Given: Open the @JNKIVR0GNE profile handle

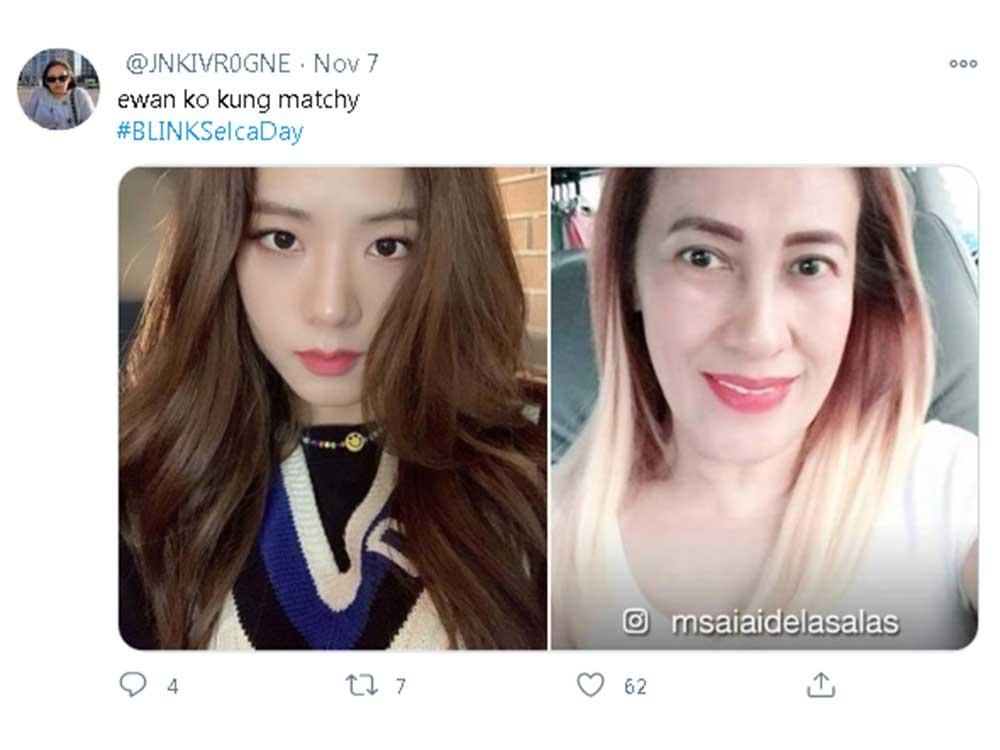Looking at the screenshot, I should pyautogui.click(x=209, y=63).
